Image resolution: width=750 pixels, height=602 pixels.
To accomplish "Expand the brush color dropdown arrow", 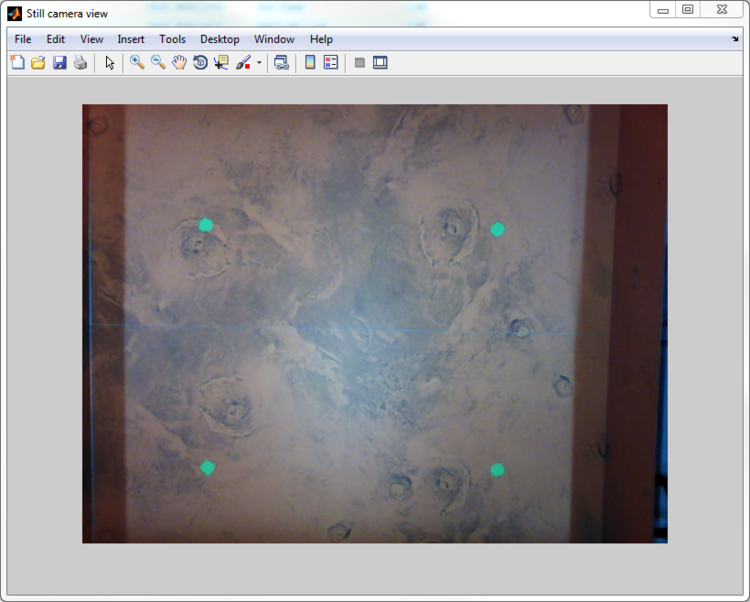I will pyautogui.click(x=259, y=63).
